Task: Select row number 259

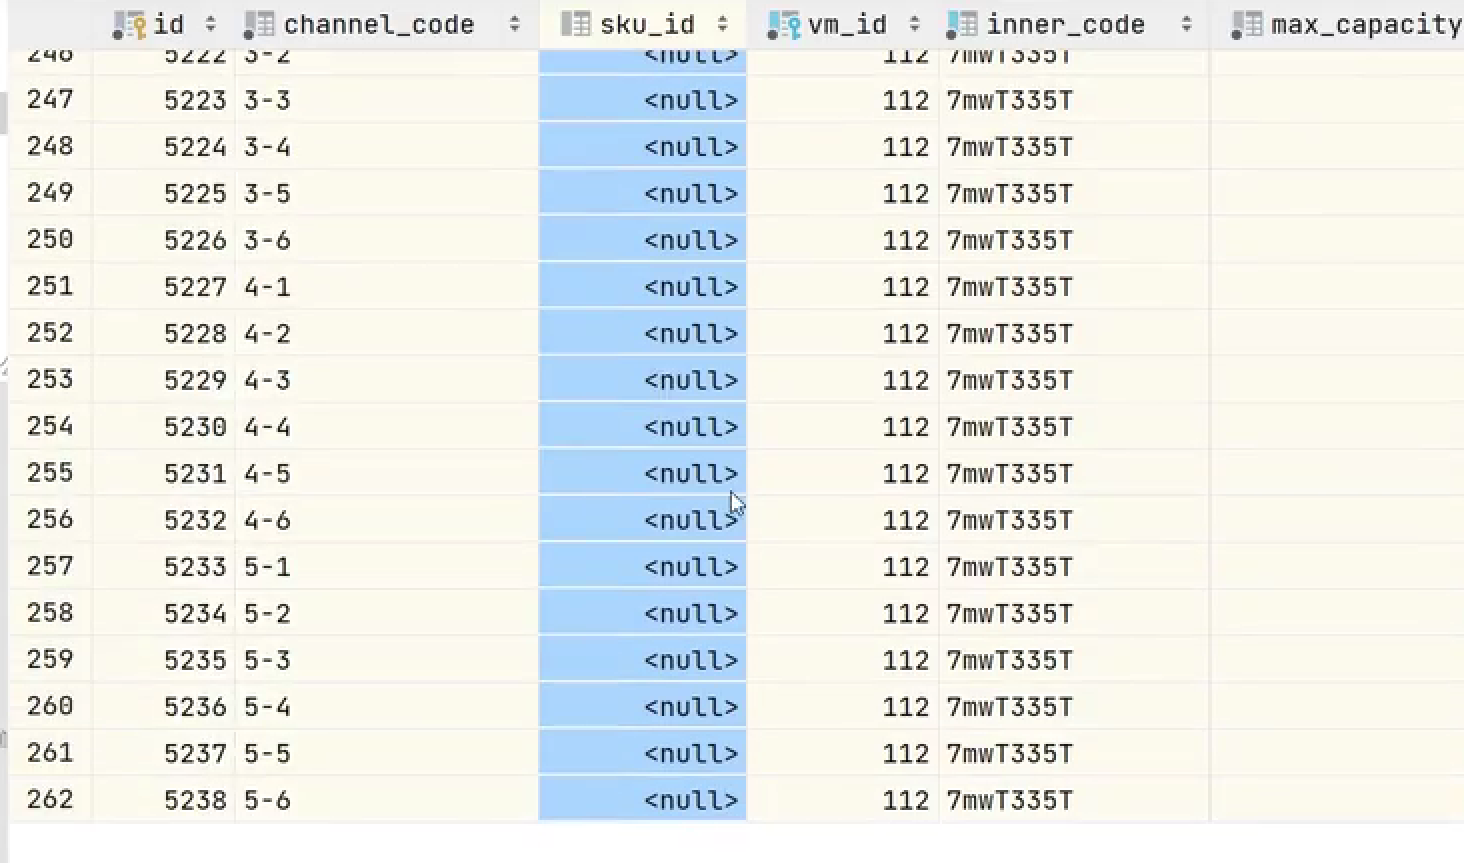Action: (50, 660)
